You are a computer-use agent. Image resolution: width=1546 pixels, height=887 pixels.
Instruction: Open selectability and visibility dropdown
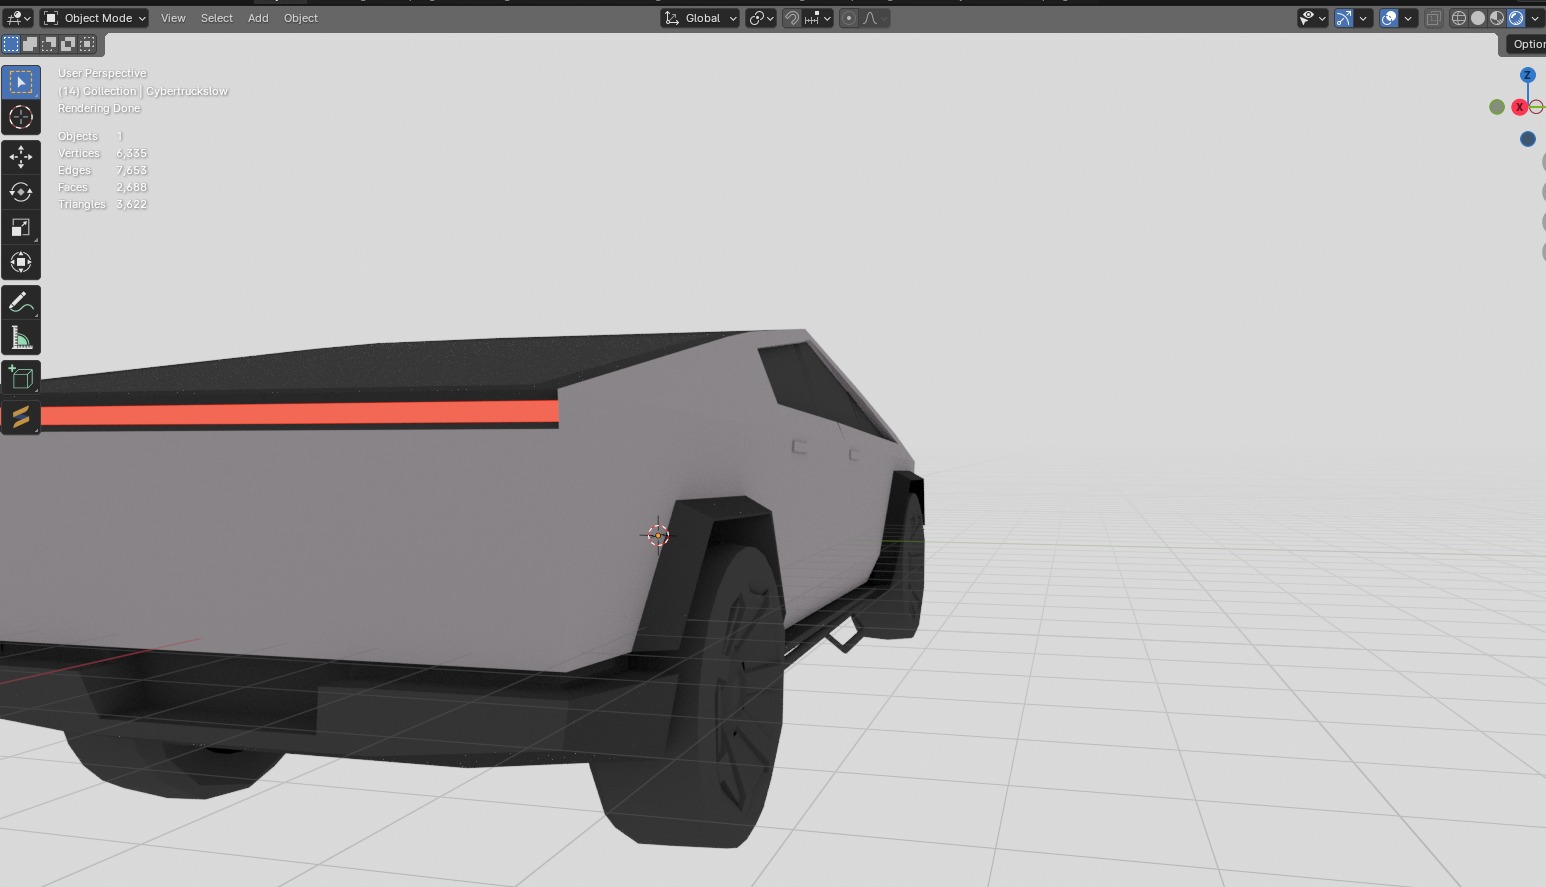pyautogui.click(x=1312, y=18)
